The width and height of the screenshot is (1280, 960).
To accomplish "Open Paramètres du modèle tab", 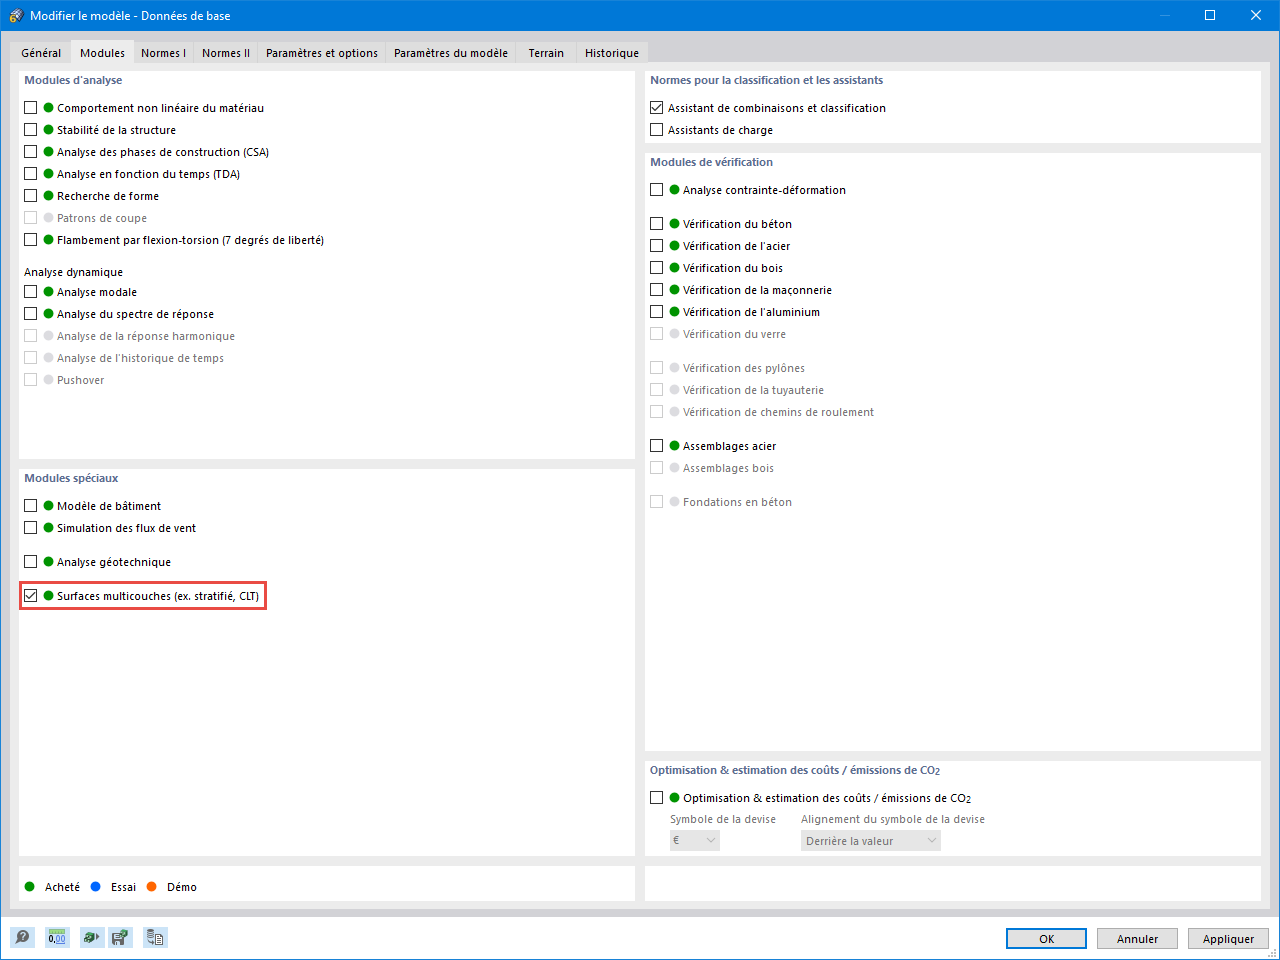I will 451,53.
